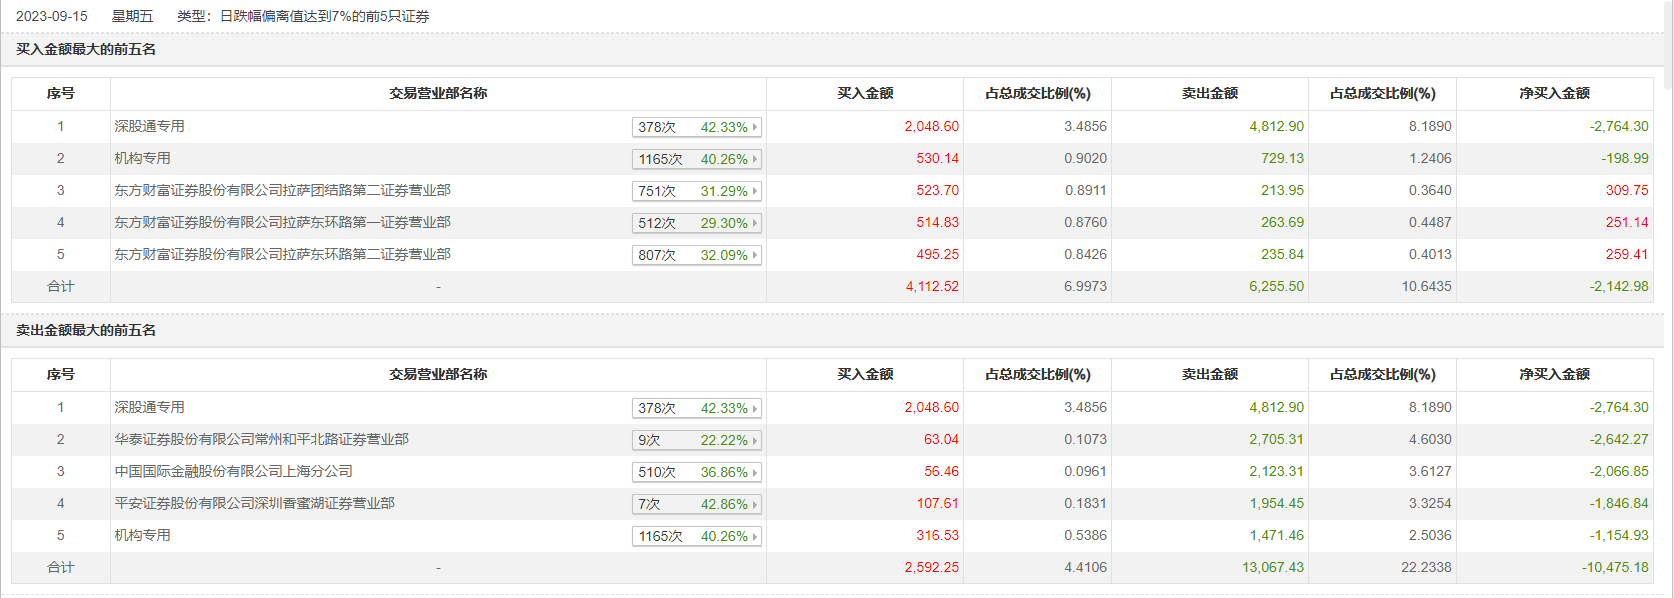Open 东方财富拉萨东环路第一证券营业部 link

(x=282, y=222)
